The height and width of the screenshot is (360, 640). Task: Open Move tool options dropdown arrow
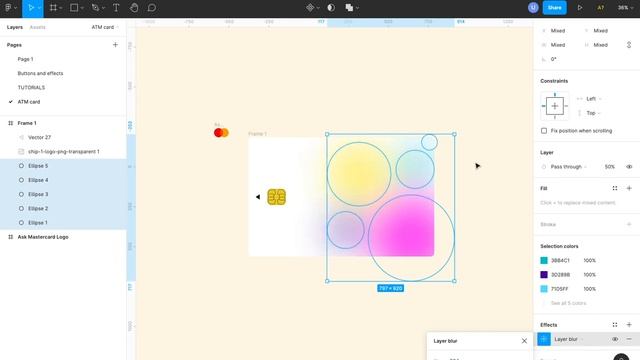(x=40, y=8)
